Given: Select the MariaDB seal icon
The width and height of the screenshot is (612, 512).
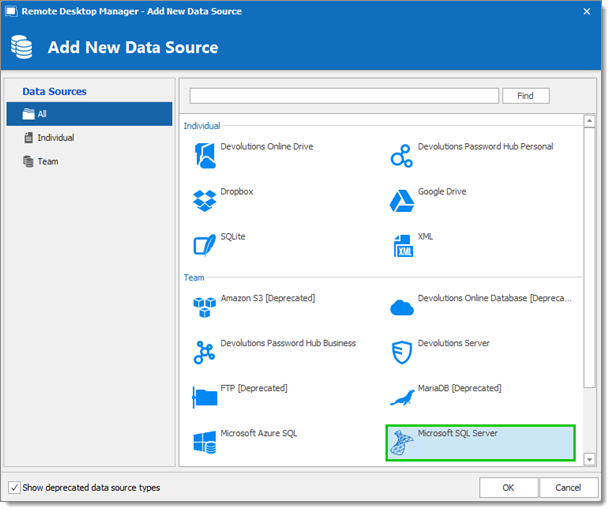Looking at the screenshot, I should pos(402,398).
